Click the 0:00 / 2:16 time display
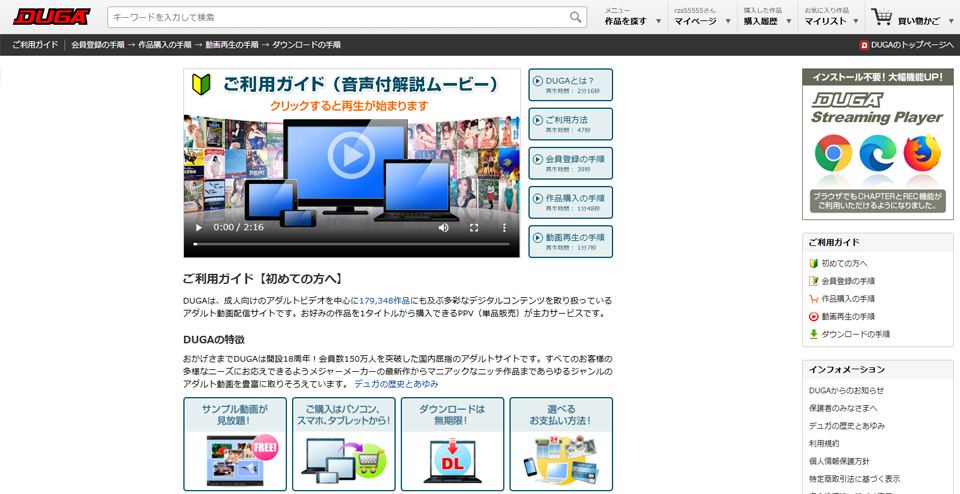 [x=239, y=228]
